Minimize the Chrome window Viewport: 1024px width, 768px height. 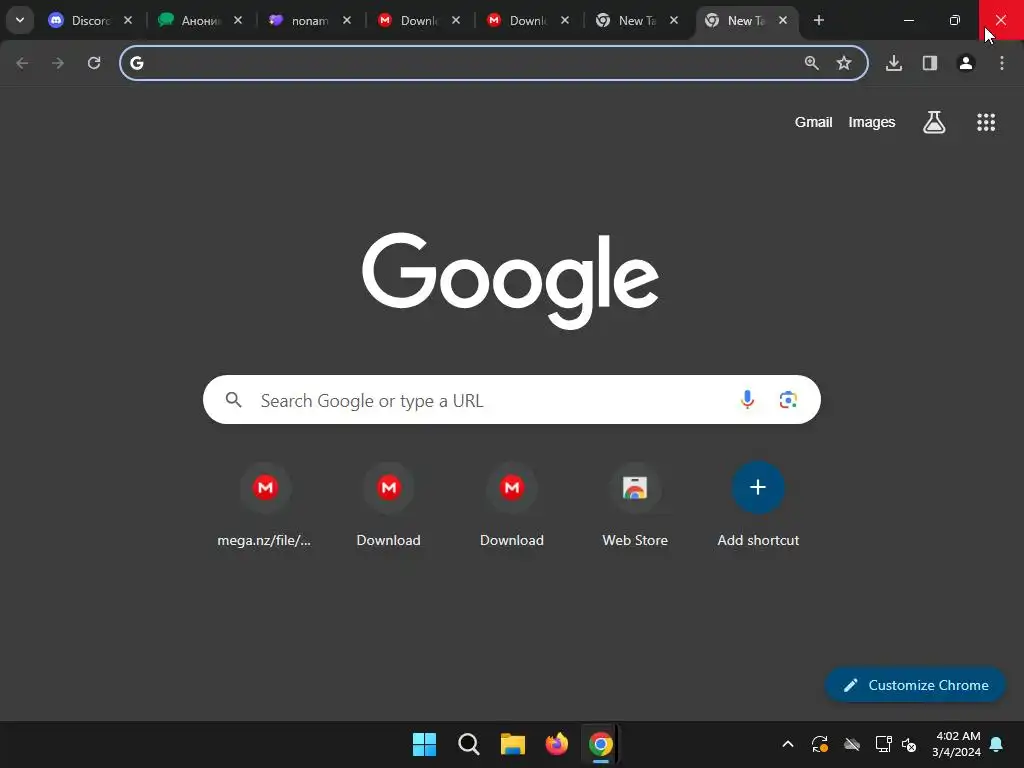[908, 20]
